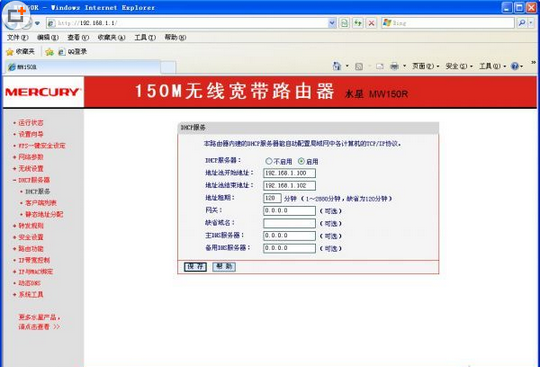The width and height of the screenshot is (541, 367).
Task: Click the 收藏夹 favorites star button
Action: click(21, 52)
